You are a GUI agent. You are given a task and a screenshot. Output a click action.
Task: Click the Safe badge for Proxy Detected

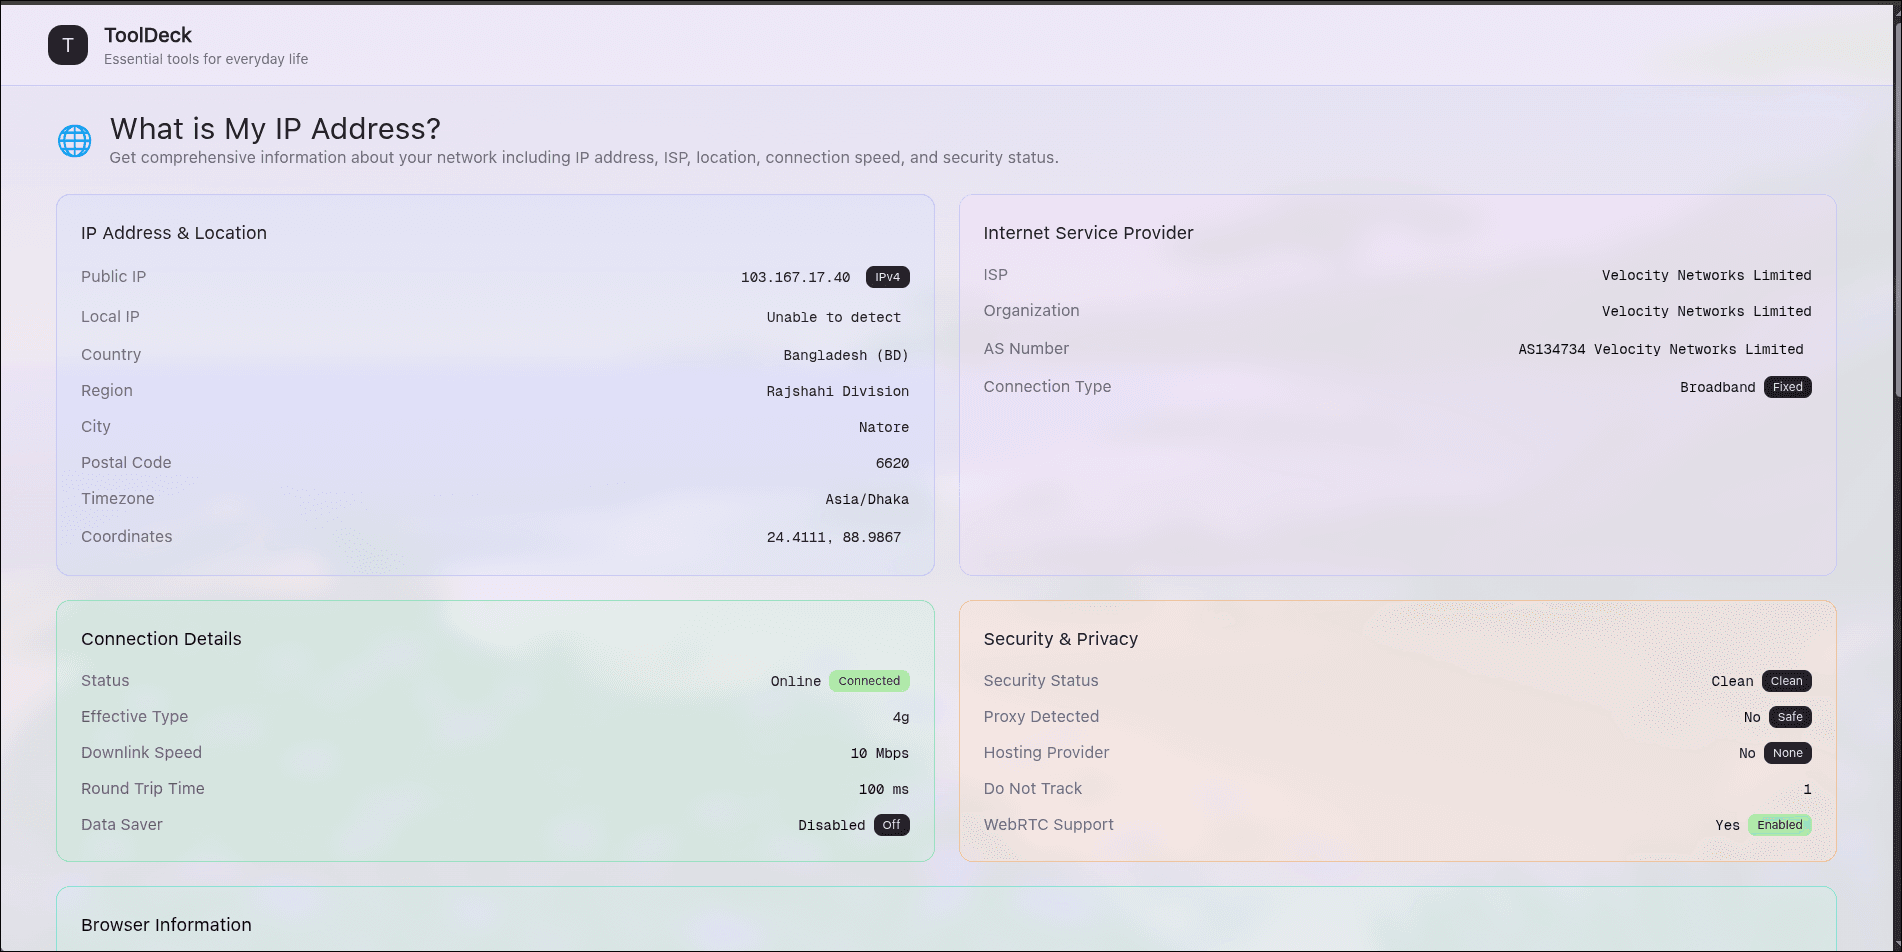(1790, 717)
